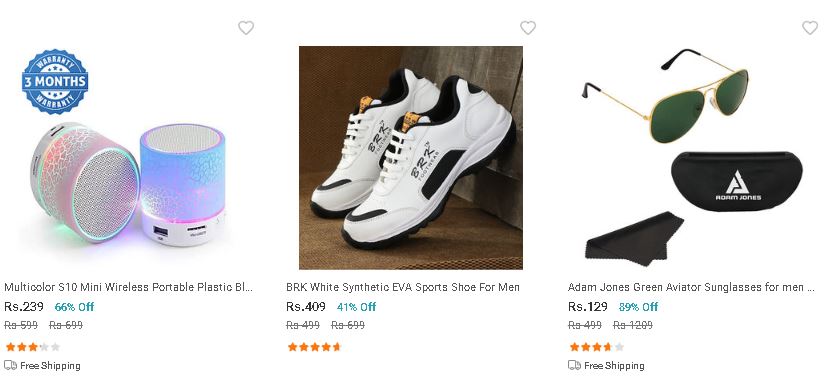The image size is (830, 381).
Task: Click the sunglasses' star rating
Action: point(597,347)
